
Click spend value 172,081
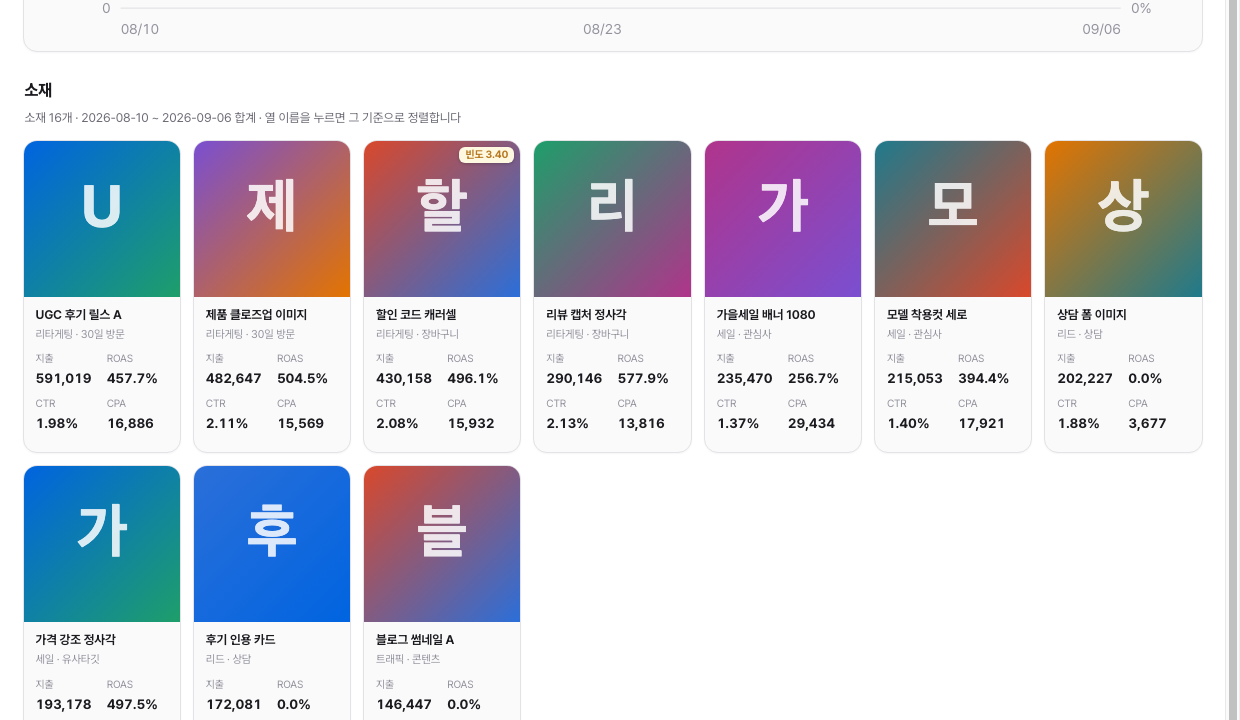coord(234,705)
